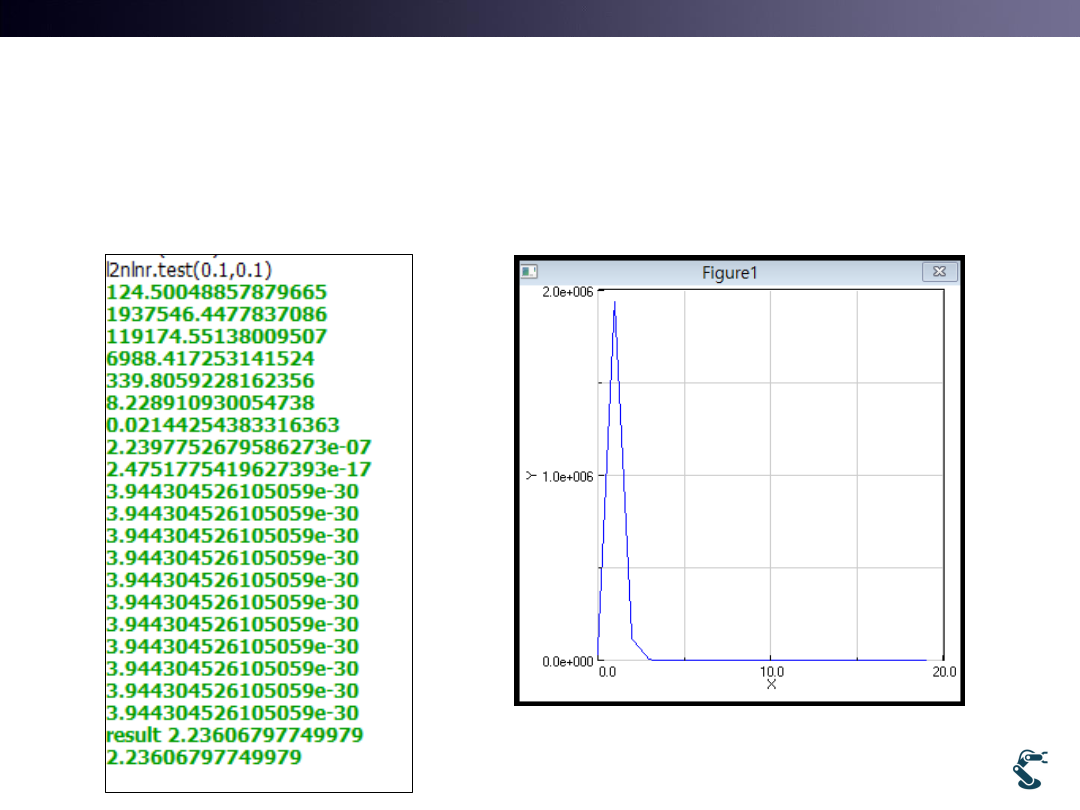Click the Figure1 title bar text
1080x810 pixels.
[730, 273]
